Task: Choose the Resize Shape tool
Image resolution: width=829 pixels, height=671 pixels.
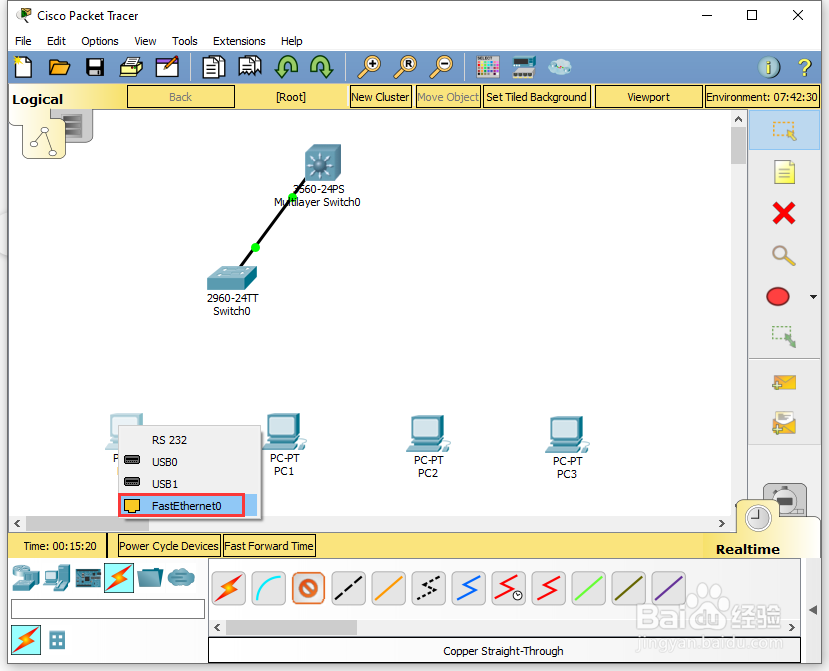Action: 784,337
